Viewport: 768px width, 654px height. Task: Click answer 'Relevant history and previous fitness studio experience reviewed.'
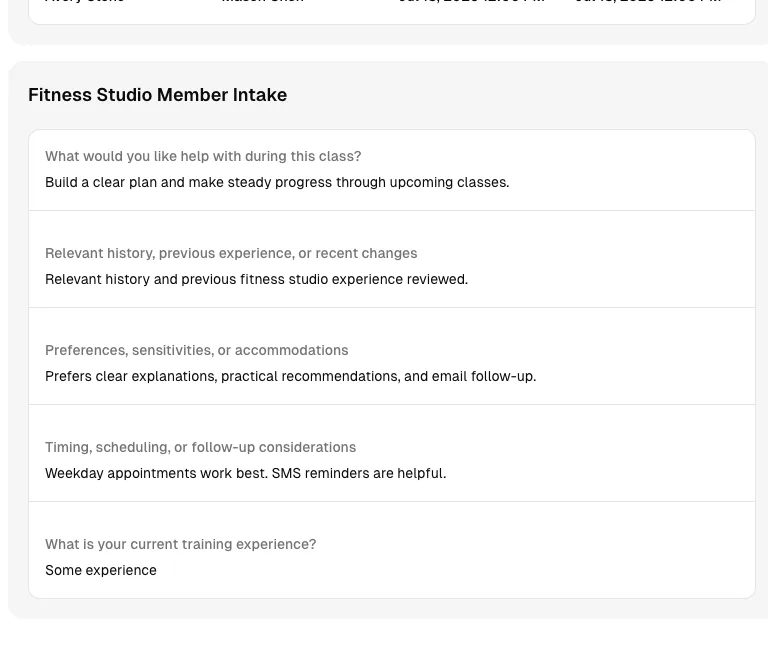tap(256, 279)
